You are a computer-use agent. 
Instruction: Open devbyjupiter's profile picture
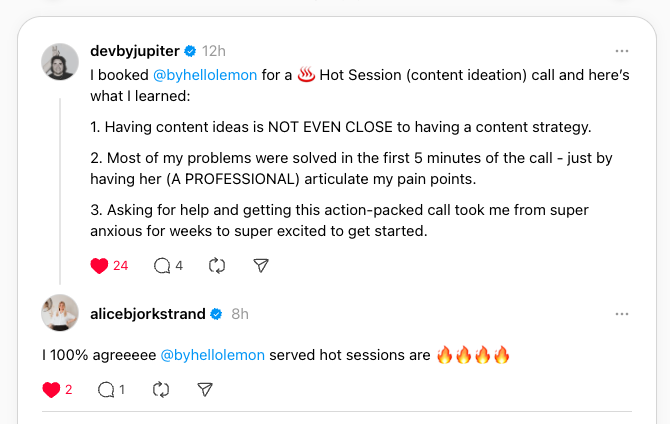click(60, 63)
